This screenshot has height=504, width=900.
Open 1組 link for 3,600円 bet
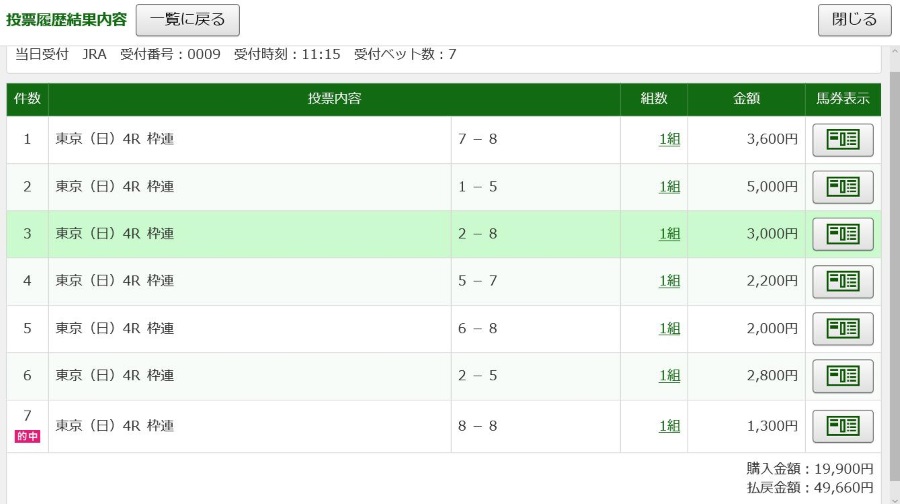tap(669, 139)
